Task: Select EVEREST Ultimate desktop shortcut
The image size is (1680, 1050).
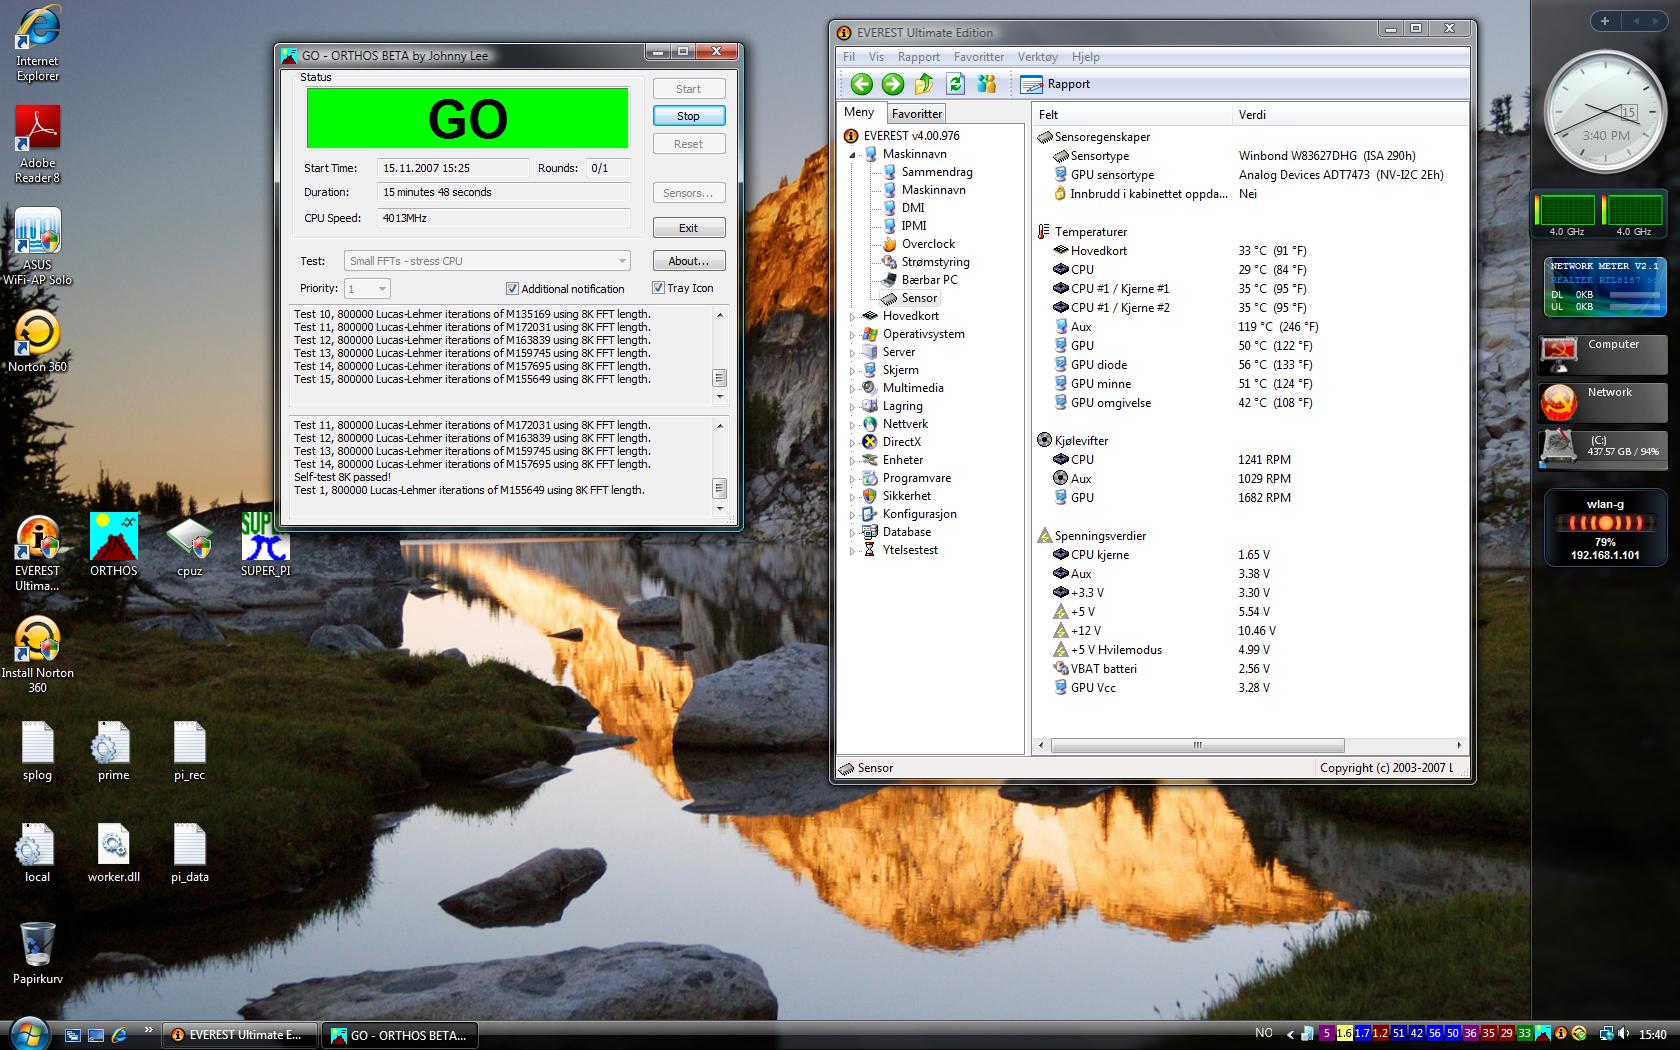Action: tap(37, 553)
